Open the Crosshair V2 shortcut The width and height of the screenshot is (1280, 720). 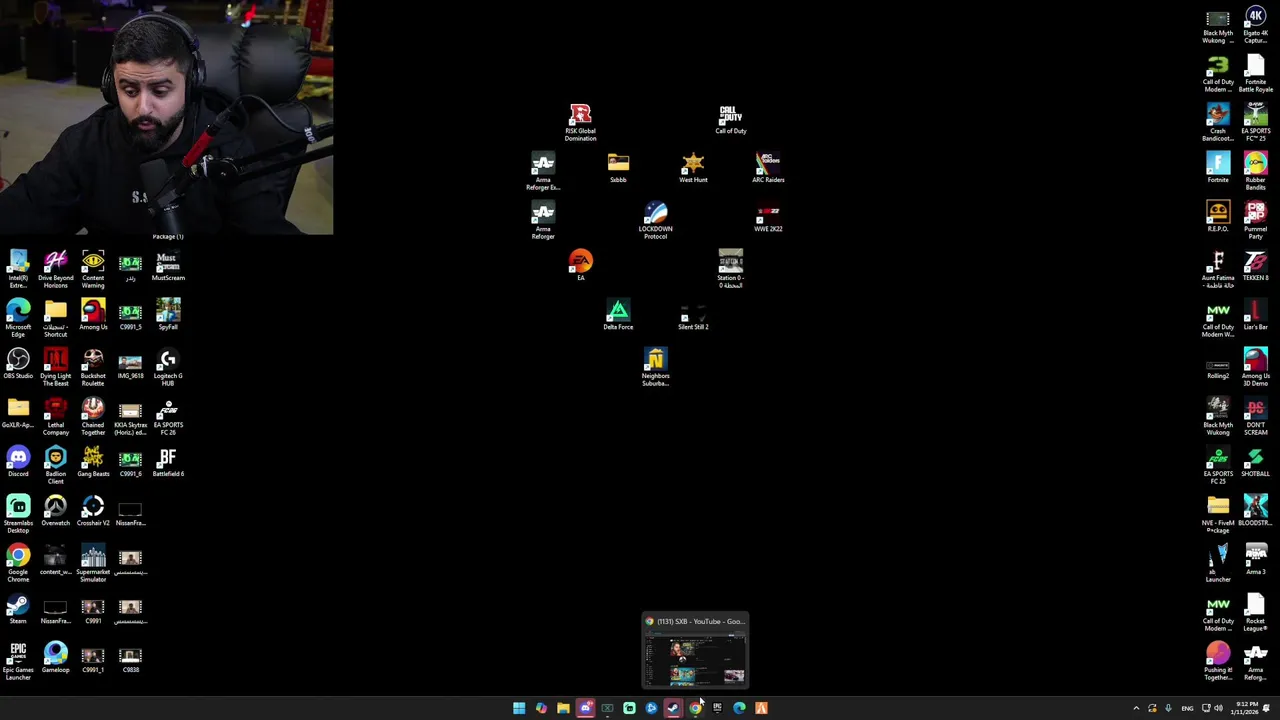[93, 511]
